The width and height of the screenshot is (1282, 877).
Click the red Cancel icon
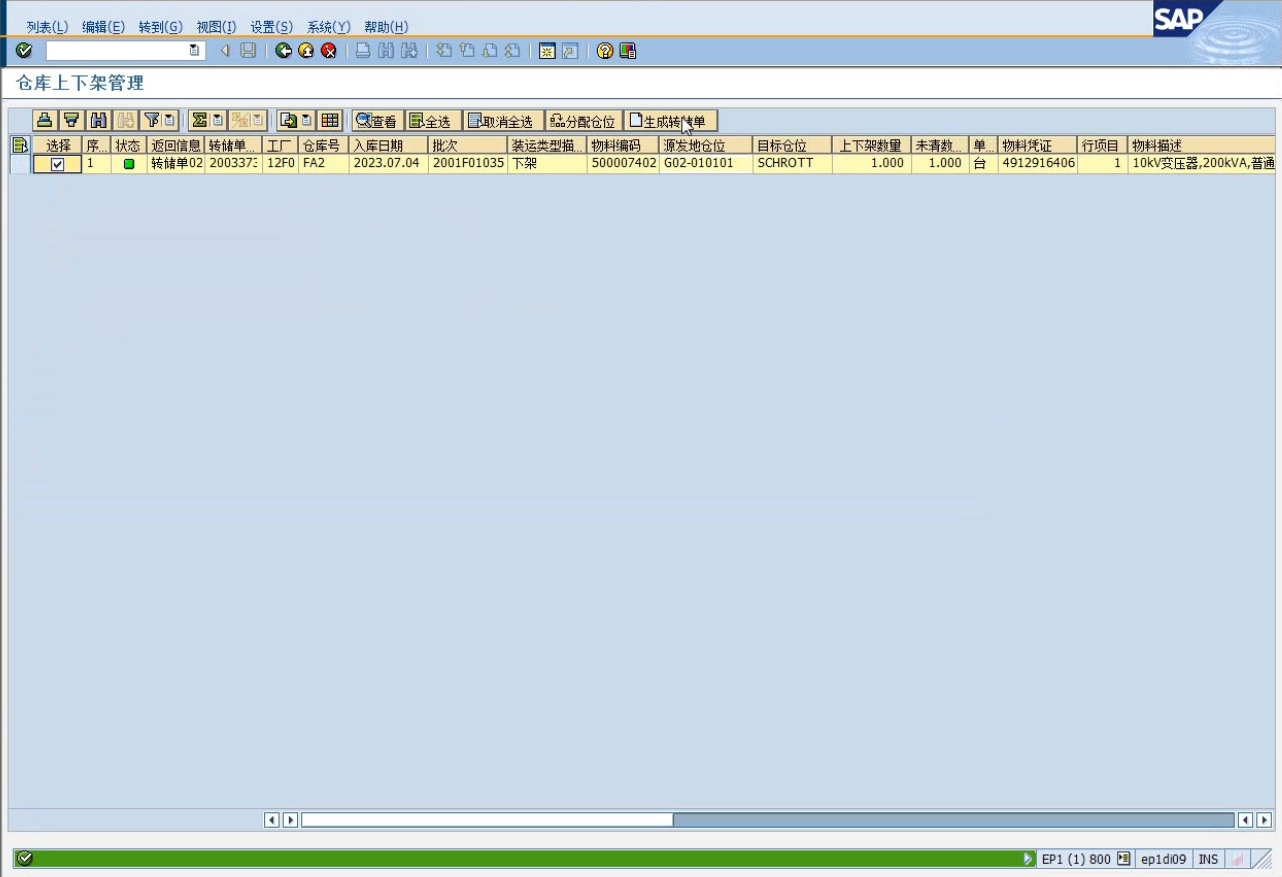pos(328,51)
